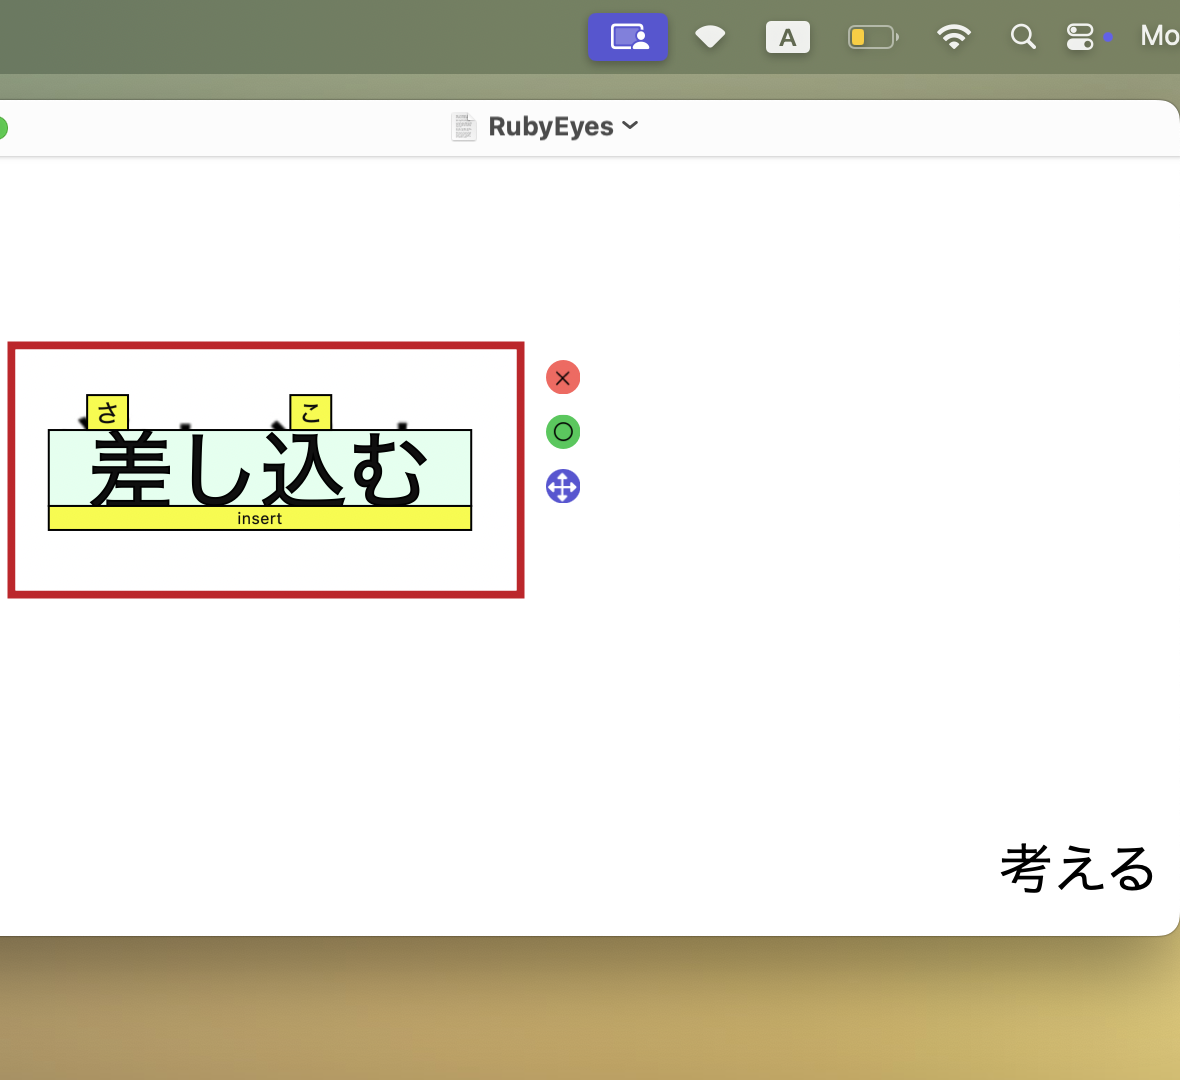The width and height of the screenshot is (1180, 1080).
Task: Click the document icon beside RubyEyes title
Action: [x=464, y=127]
